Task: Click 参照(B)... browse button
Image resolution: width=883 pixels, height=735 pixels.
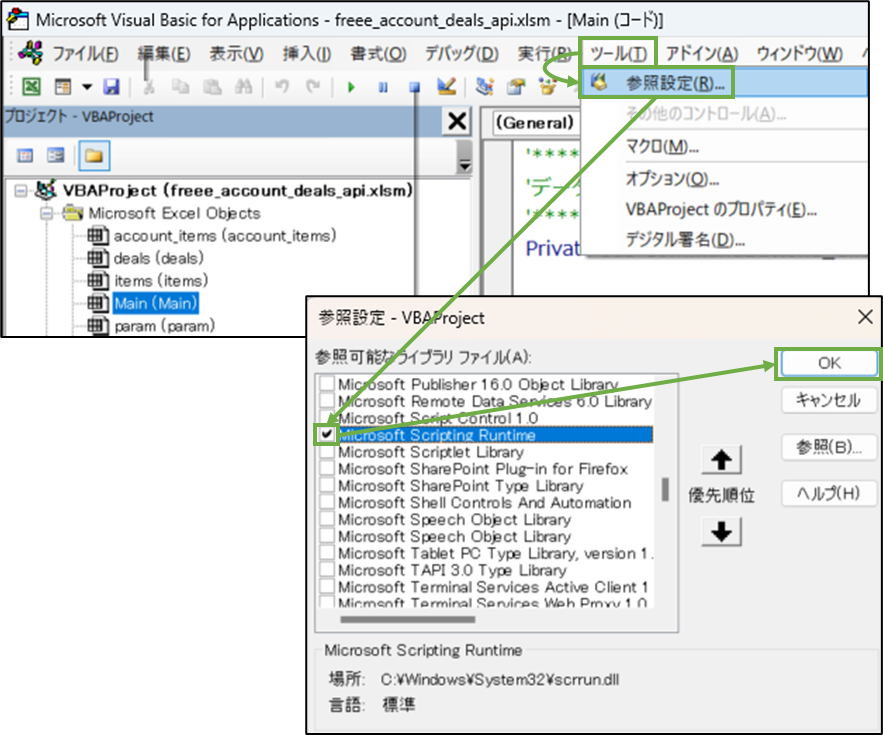Action: pos(829,447)
